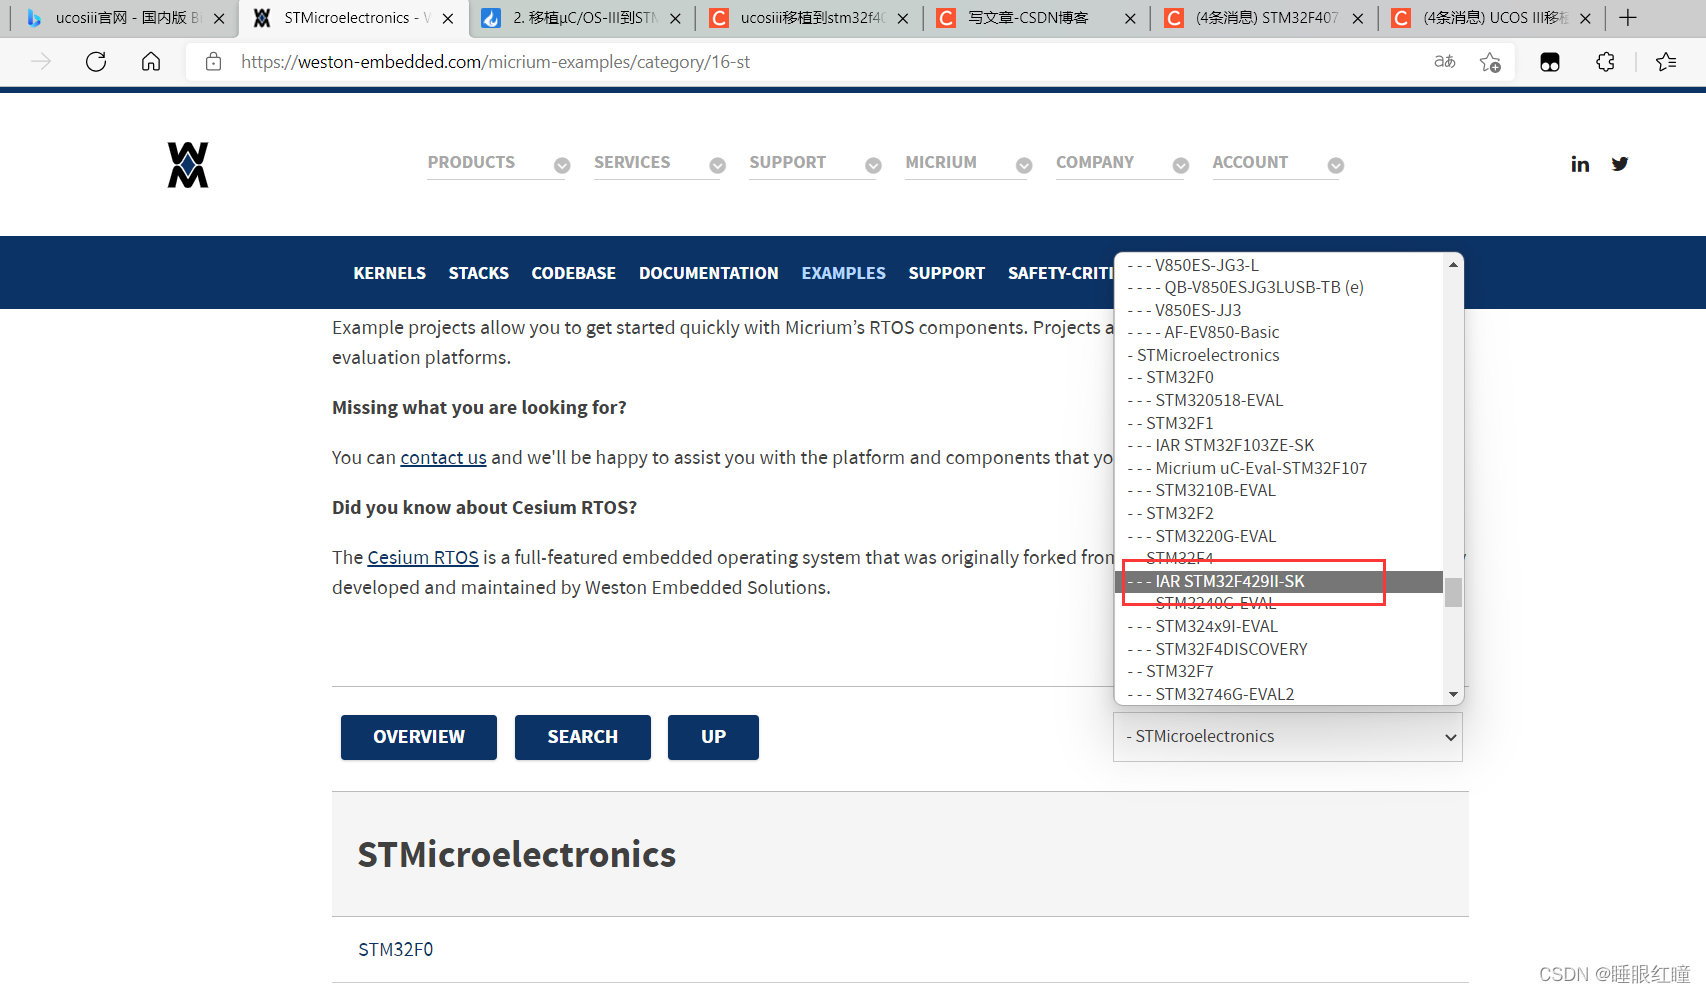1706x993 pixels.
Task: Expand the MICRIUM menu chevron
Action: click(x=1024, y=166)
